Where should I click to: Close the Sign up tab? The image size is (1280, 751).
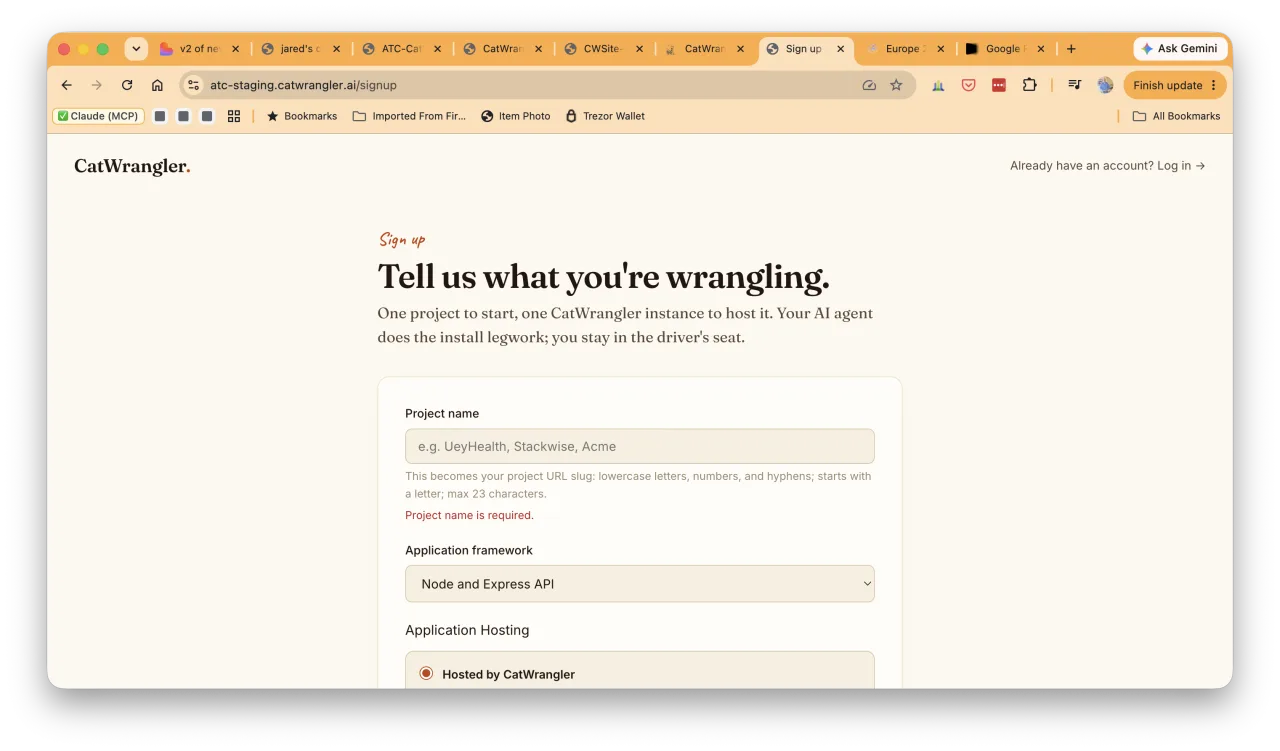point(840,48)
